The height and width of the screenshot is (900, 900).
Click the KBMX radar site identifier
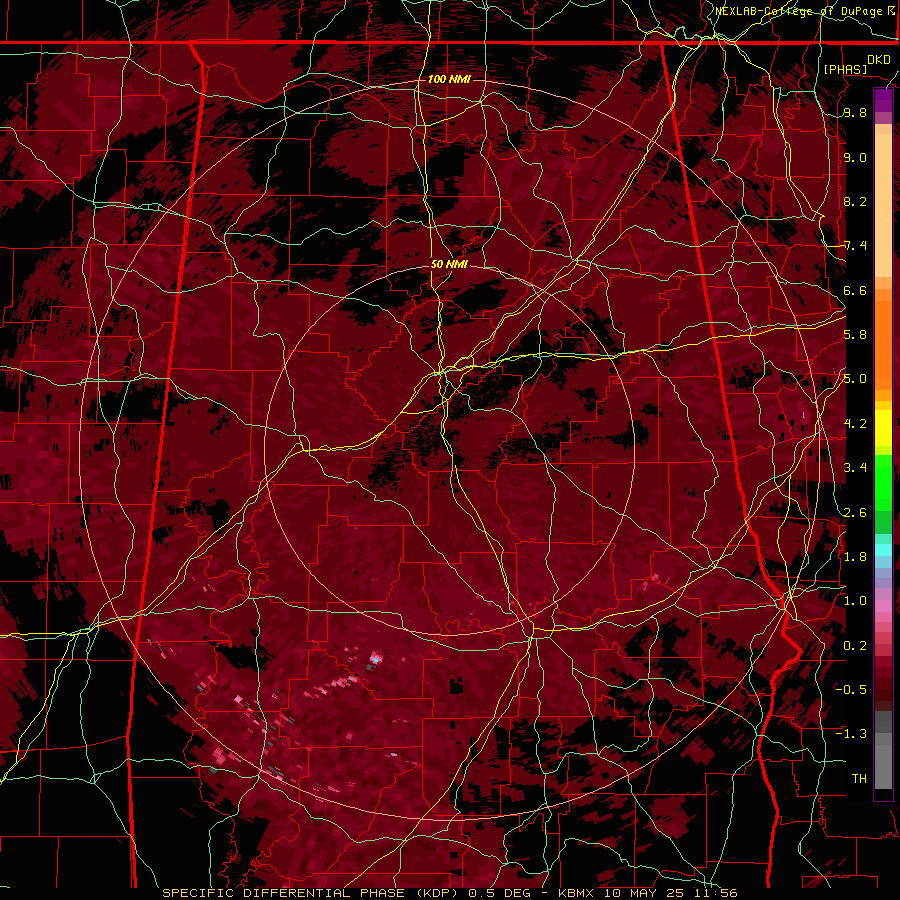[x=577, y=893]
